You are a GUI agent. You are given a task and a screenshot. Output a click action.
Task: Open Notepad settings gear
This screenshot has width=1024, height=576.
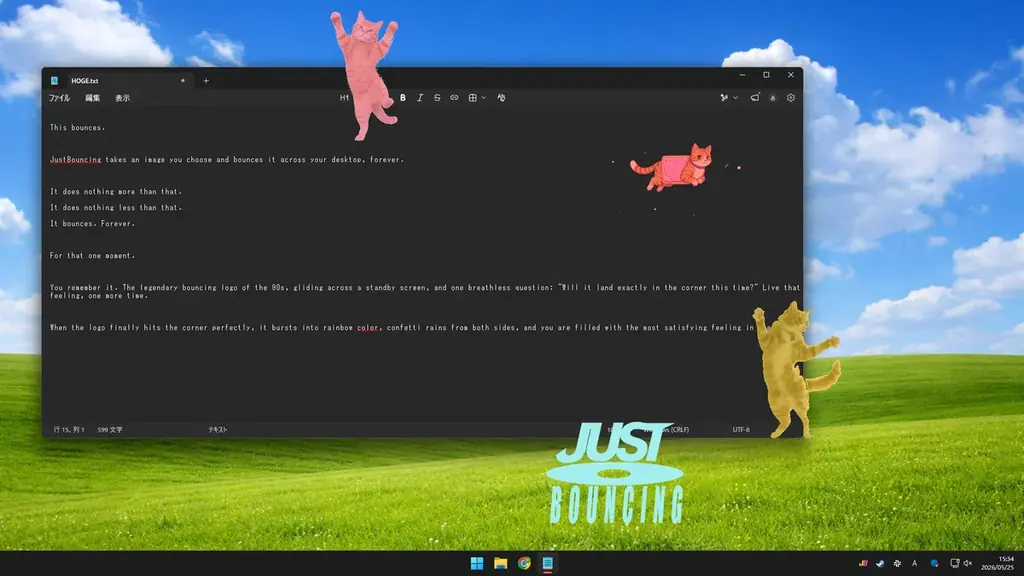point(791,98)
